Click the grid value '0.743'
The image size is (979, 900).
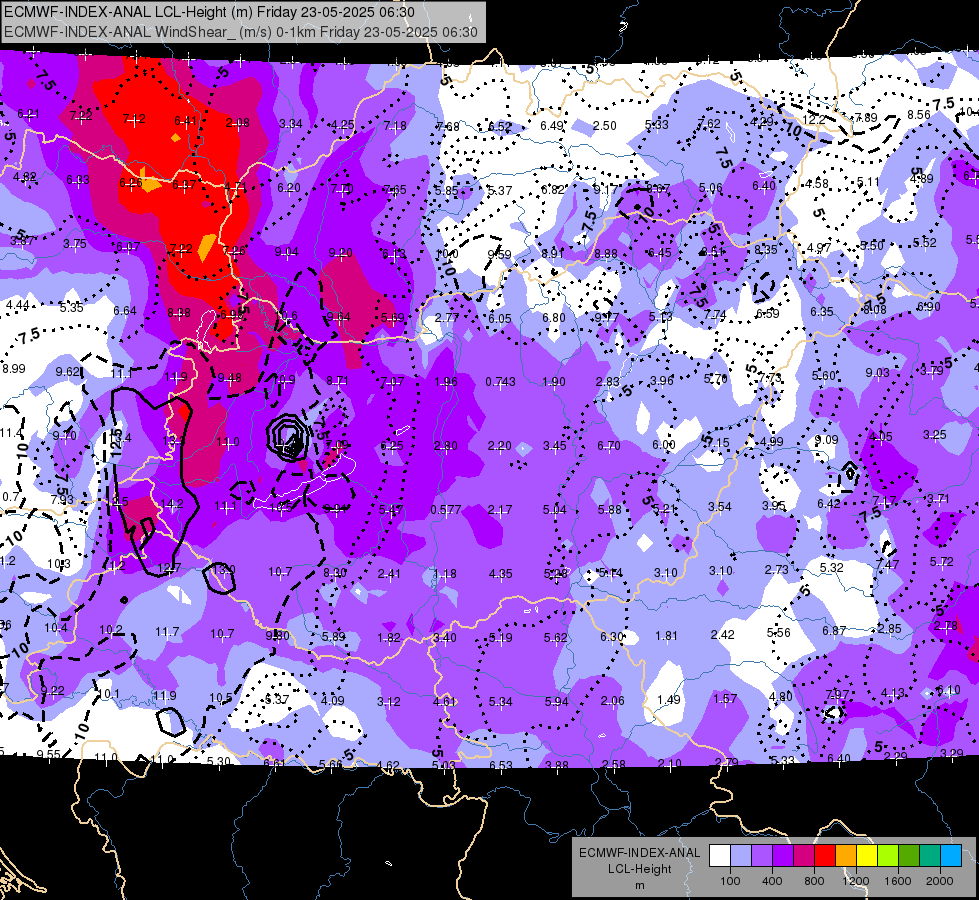coord(501,382)
